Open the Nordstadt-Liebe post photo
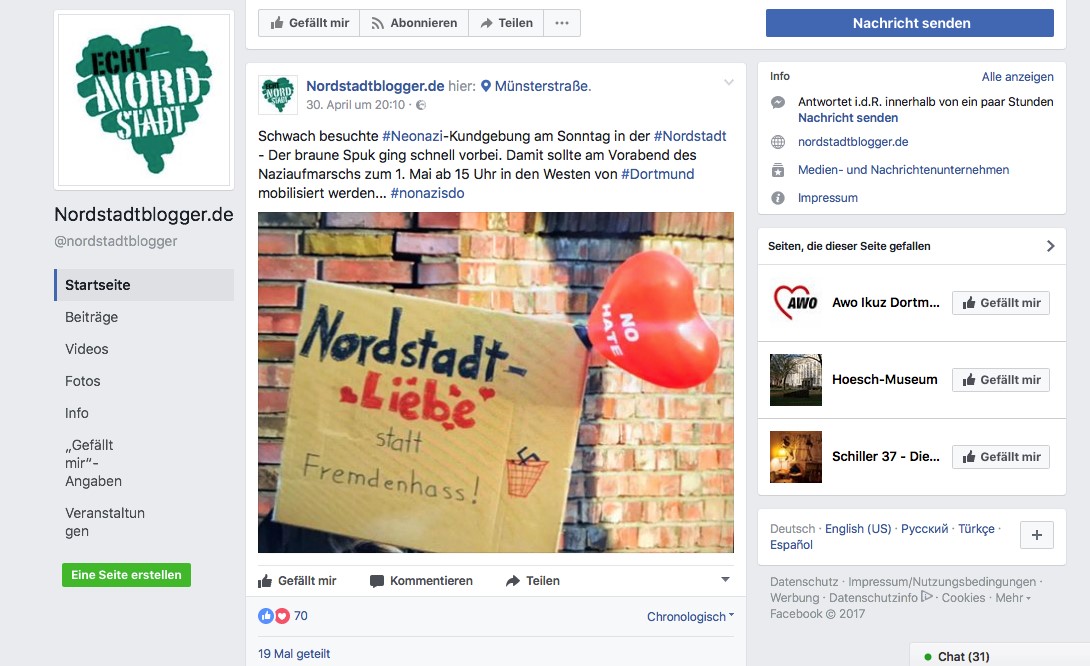The height and width of the screenshot is (666, 1090). [x=496, y=382]
